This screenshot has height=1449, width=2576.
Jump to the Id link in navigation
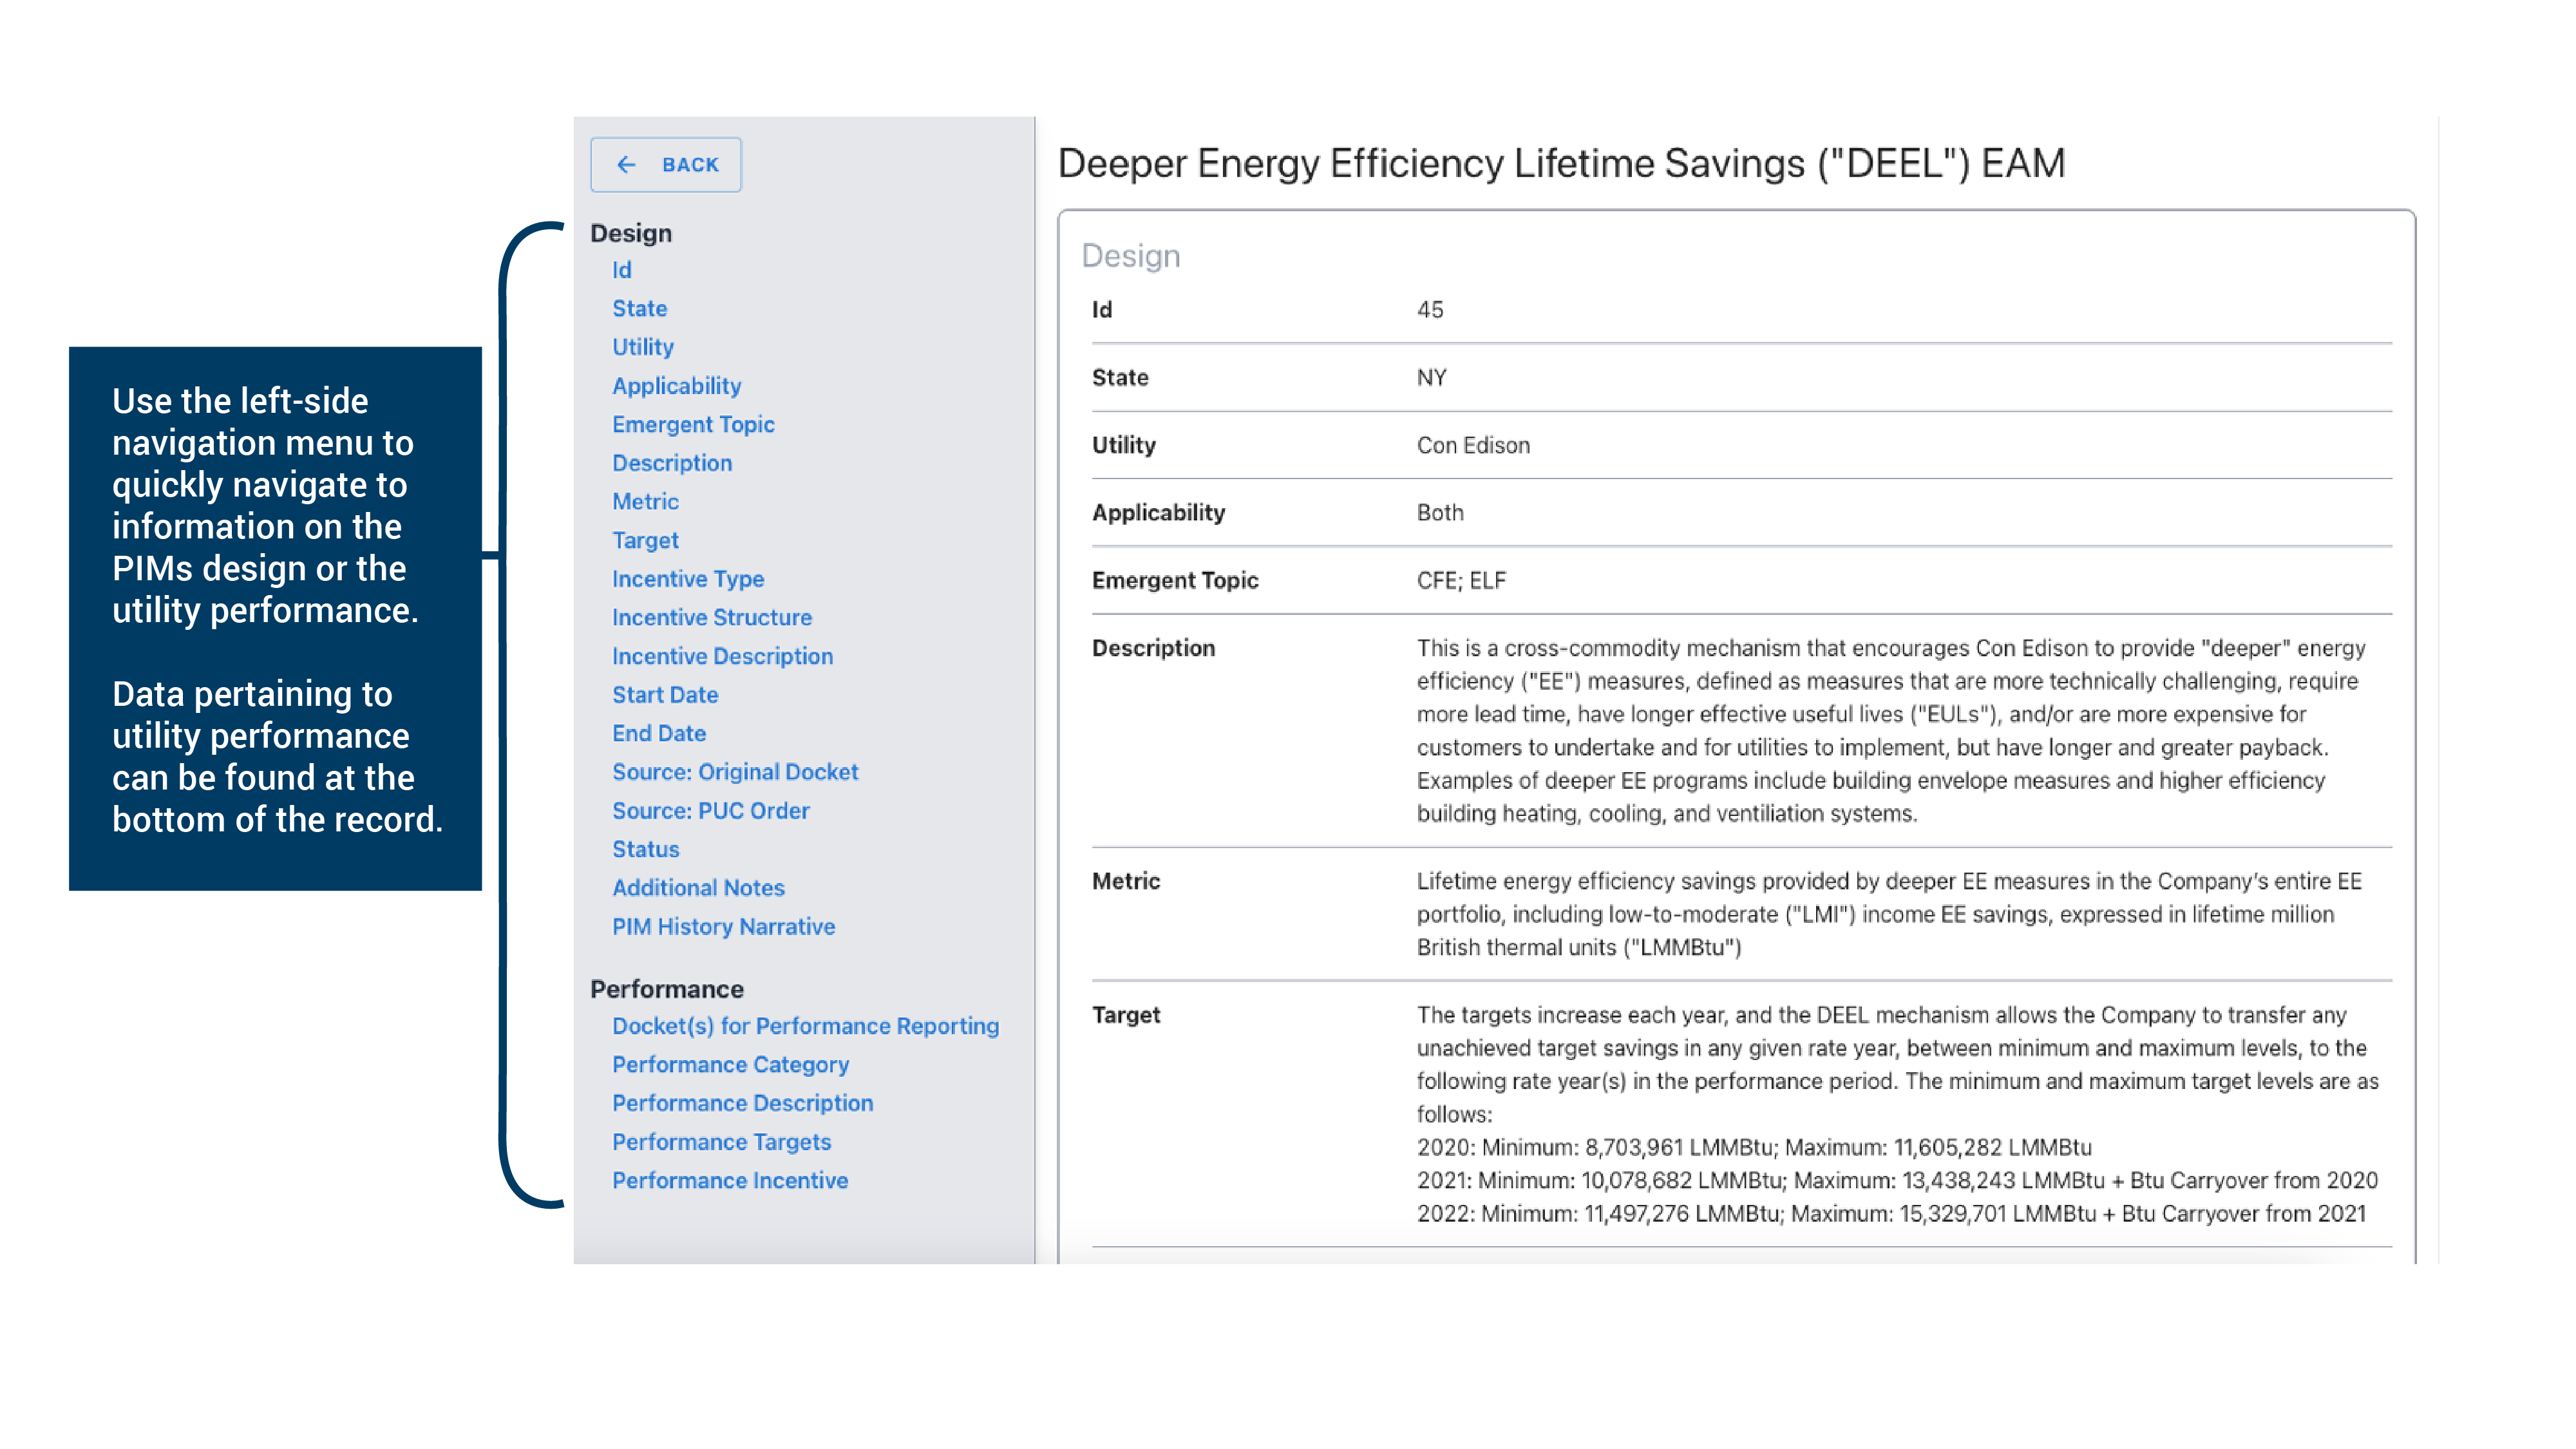(x=622, y=270)
